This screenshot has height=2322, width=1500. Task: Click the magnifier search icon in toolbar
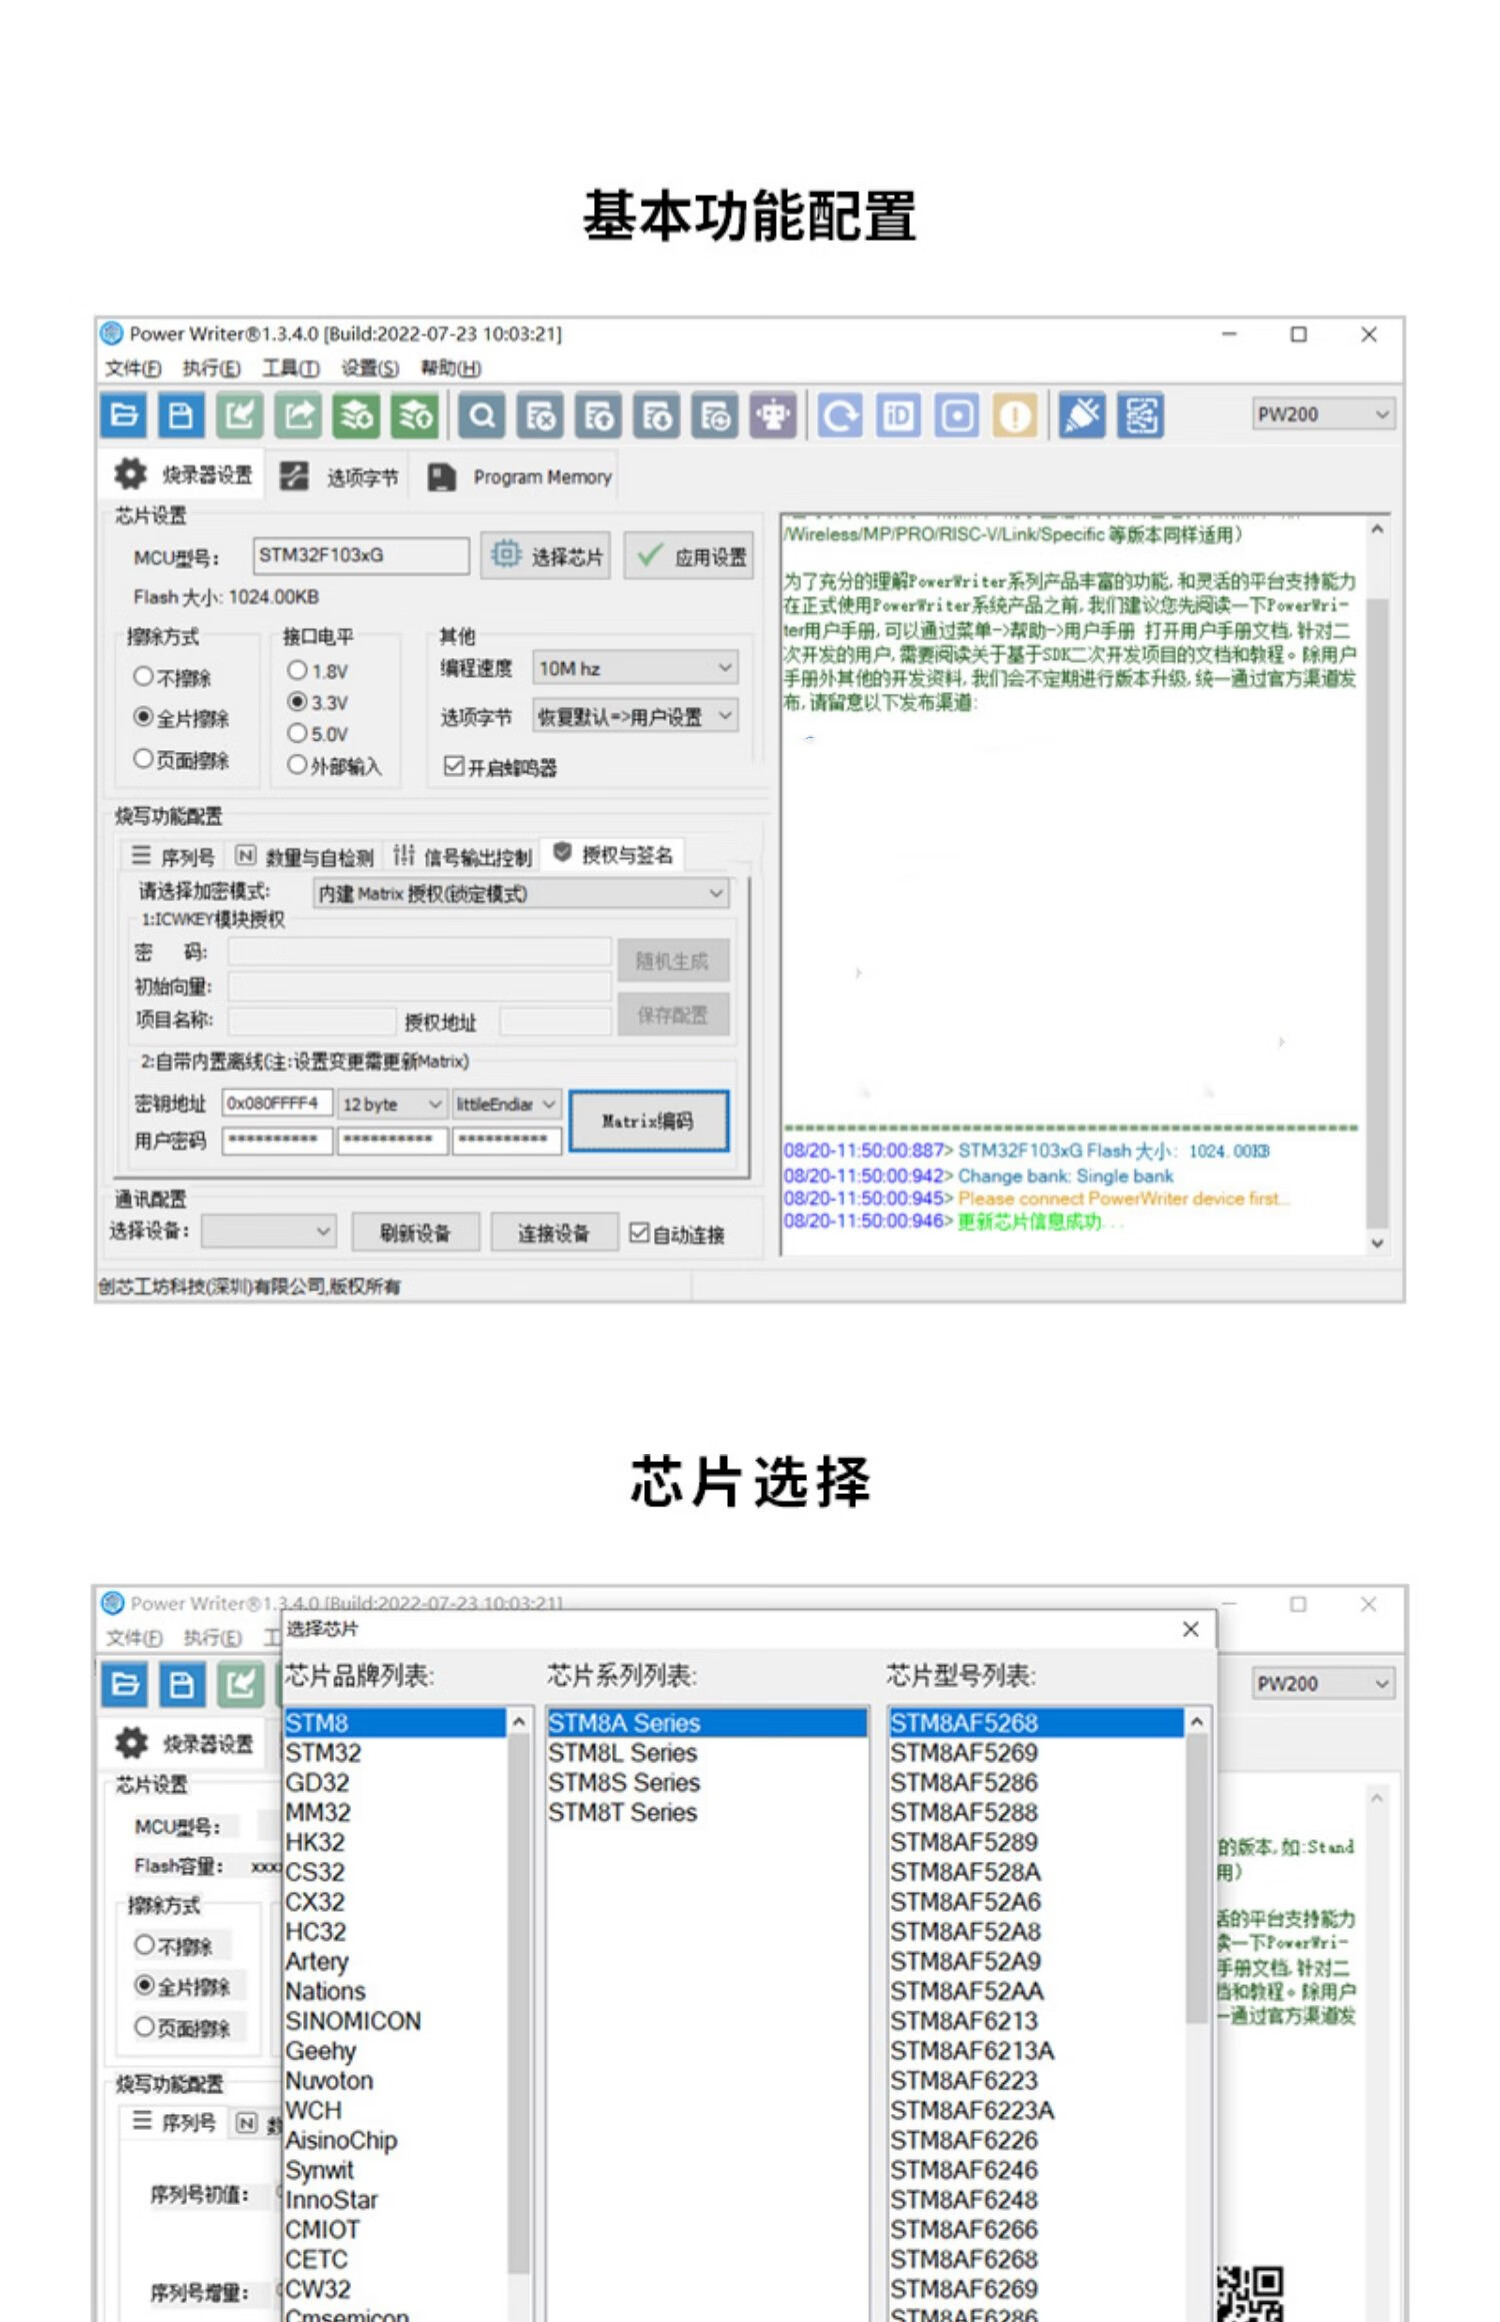tap(482, 415)
